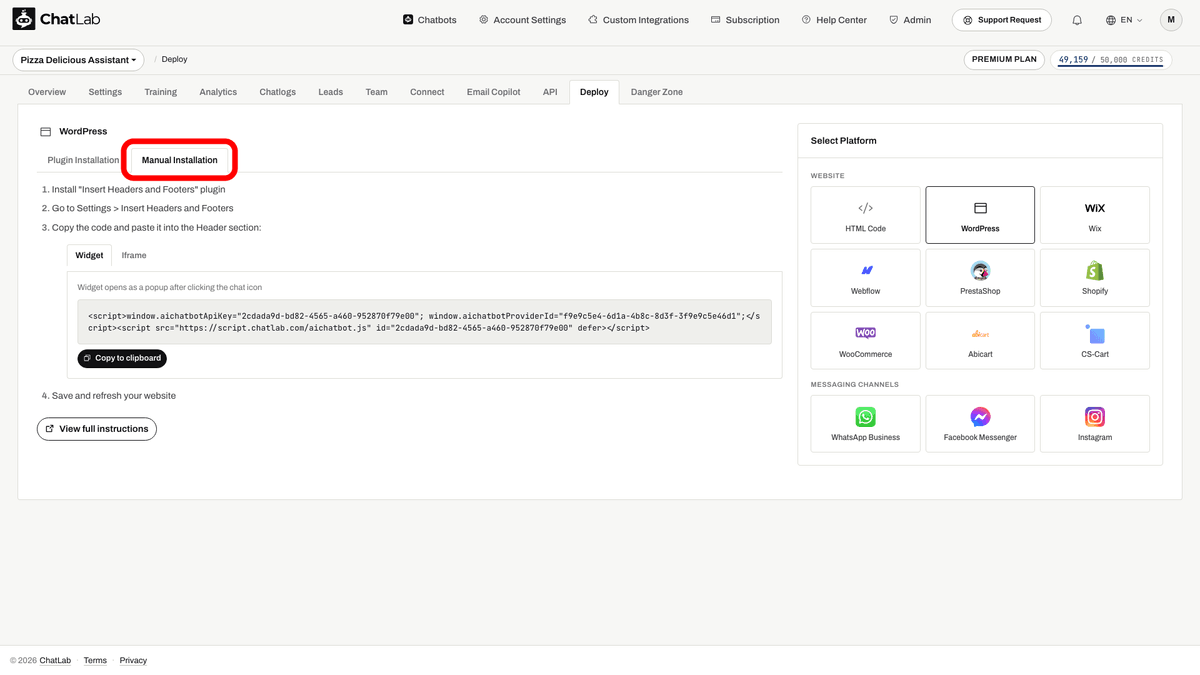Viewport: 1200px width, 675px height.
Task: Go to Account Settings
Action: click(522, 20)
